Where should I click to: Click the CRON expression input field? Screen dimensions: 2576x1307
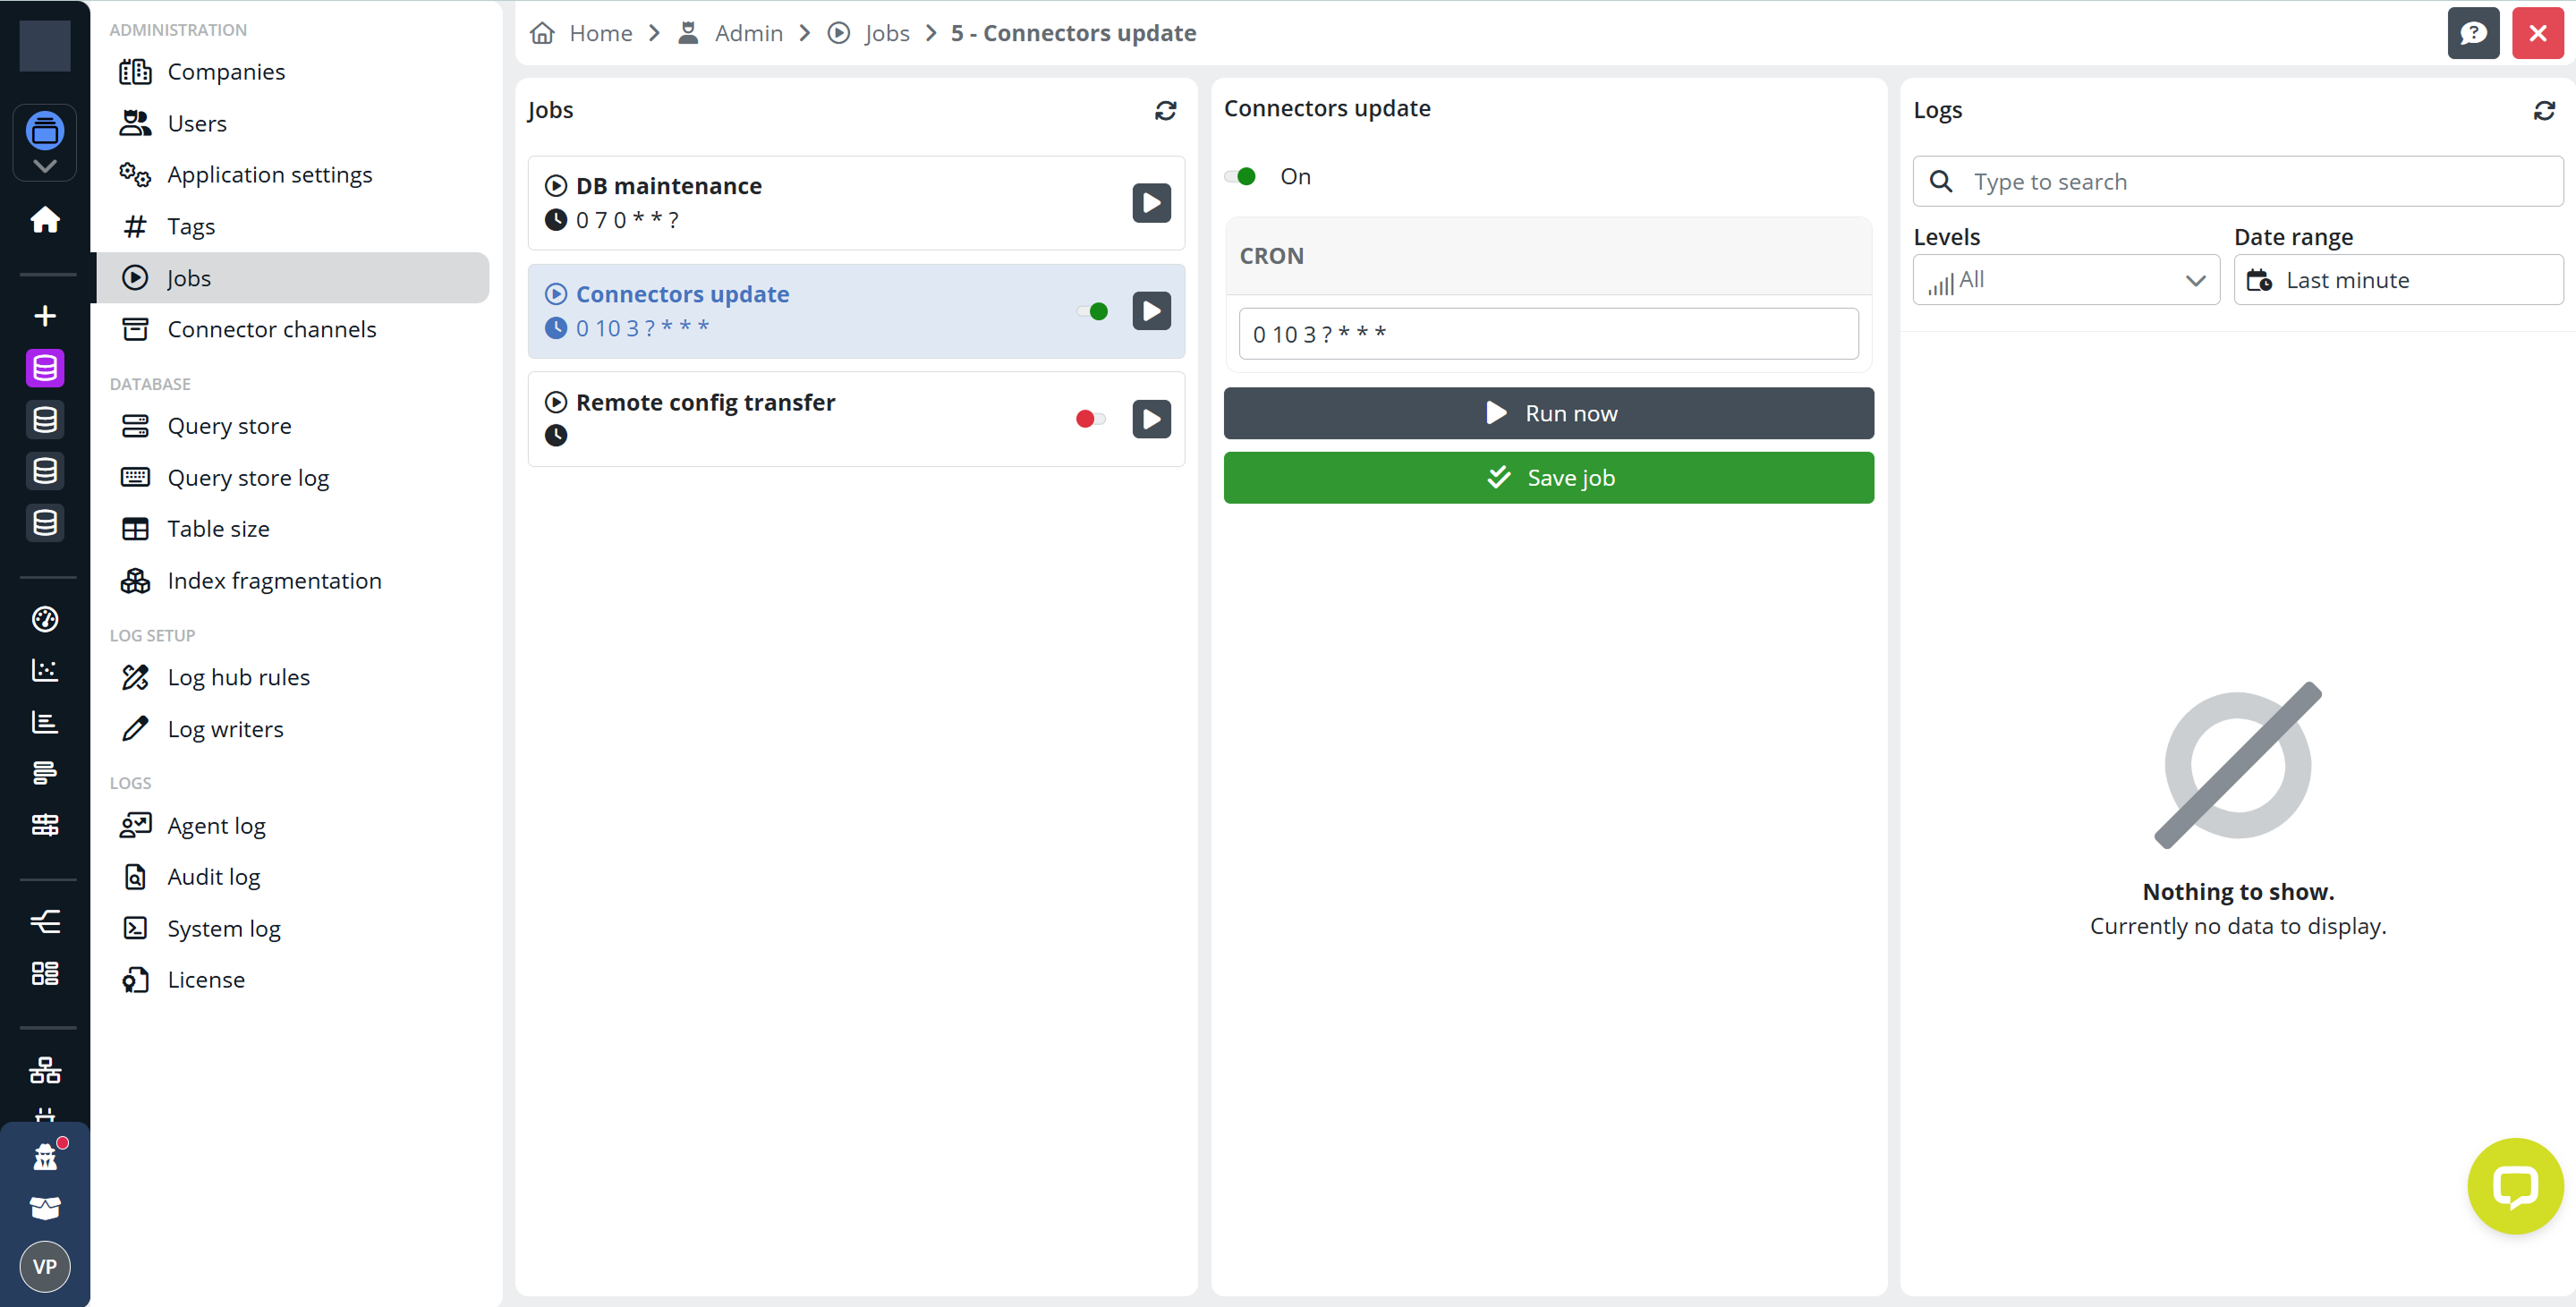[1548, 334]
